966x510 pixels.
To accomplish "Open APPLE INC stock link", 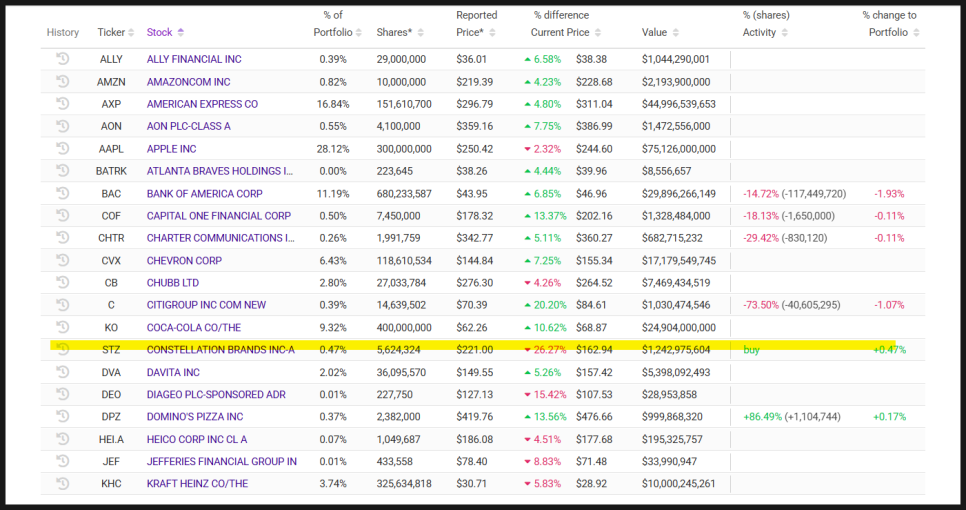I will coord(171,149).
